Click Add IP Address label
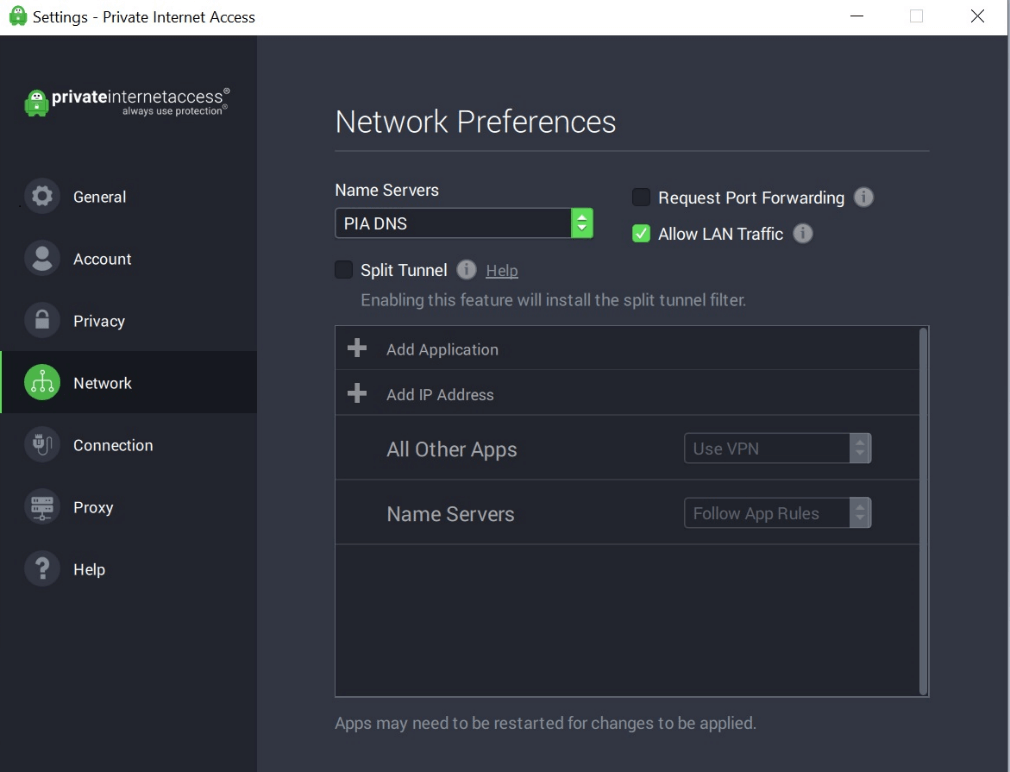This screenshot has height=772, width=1010. tap(440, 394)
